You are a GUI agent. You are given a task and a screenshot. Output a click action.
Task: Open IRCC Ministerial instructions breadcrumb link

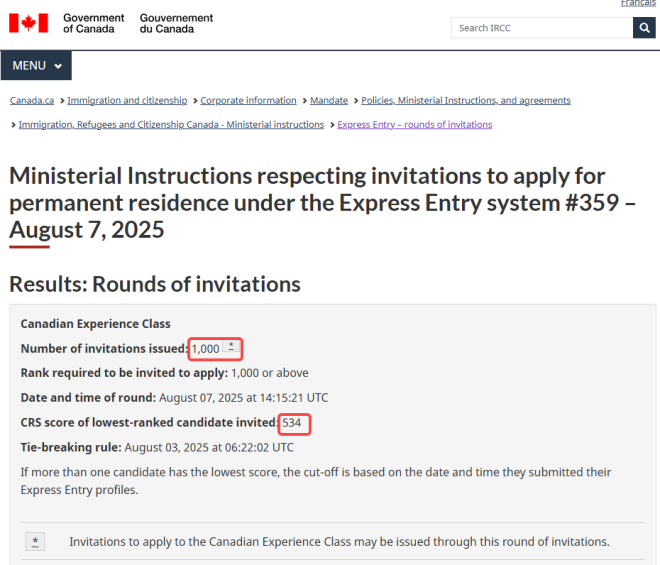[171, 125]
